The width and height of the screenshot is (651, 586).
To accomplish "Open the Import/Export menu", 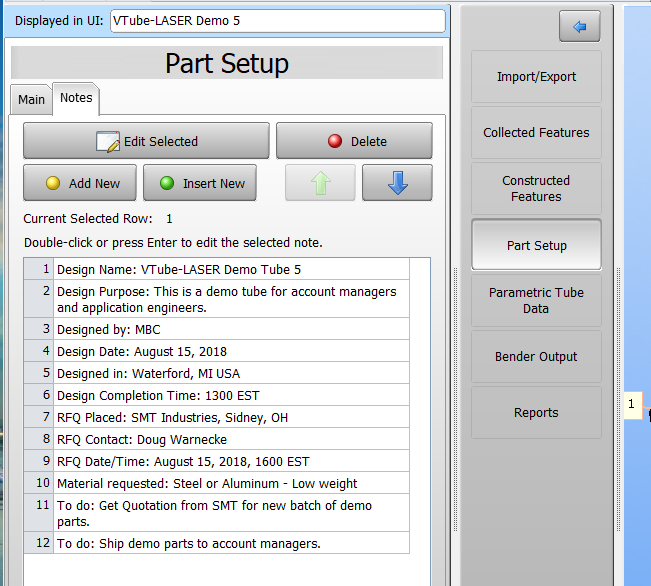I will tap(536, 77).
